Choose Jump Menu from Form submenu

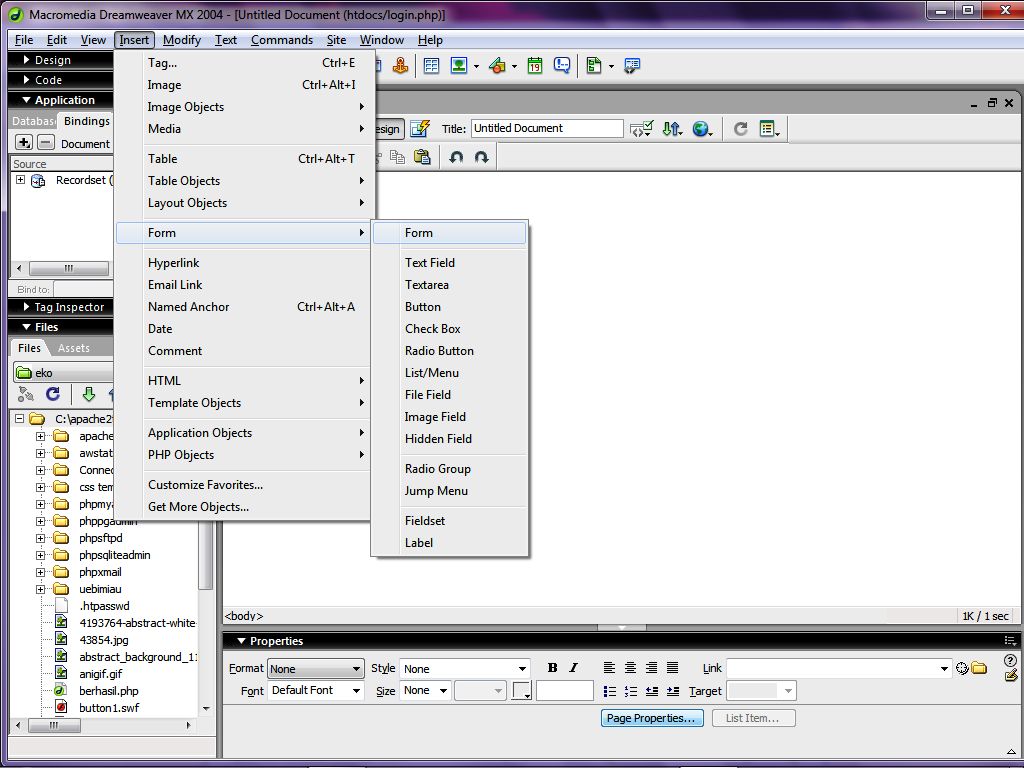point(449,491)
